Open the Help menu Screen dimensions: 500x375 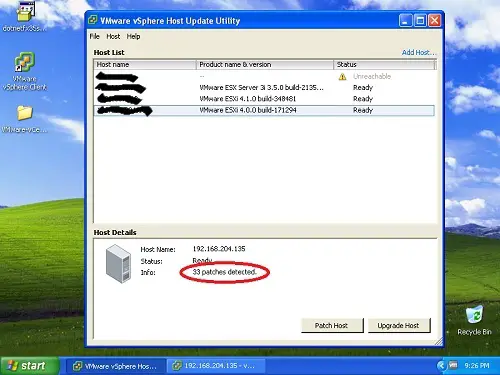[133, 36]
